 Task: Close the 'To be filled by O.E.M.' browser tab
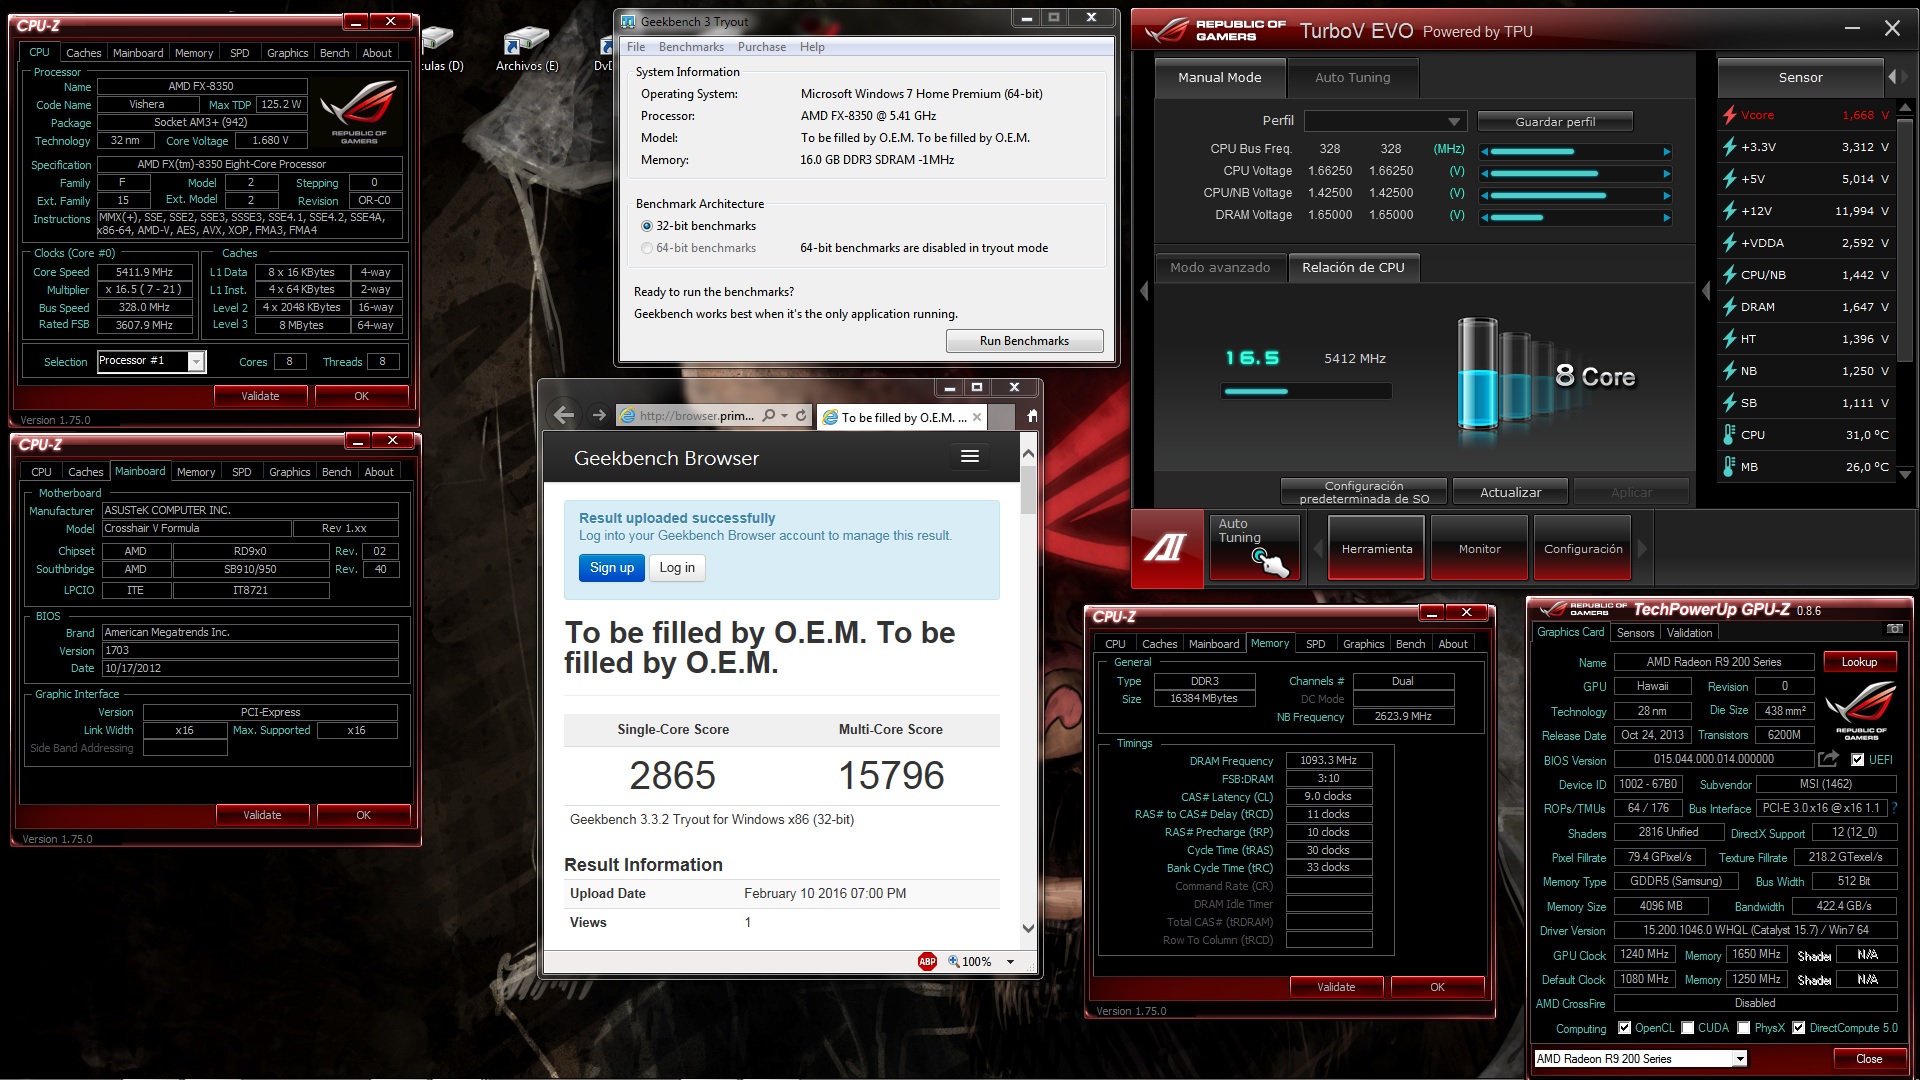coord(977,416)
